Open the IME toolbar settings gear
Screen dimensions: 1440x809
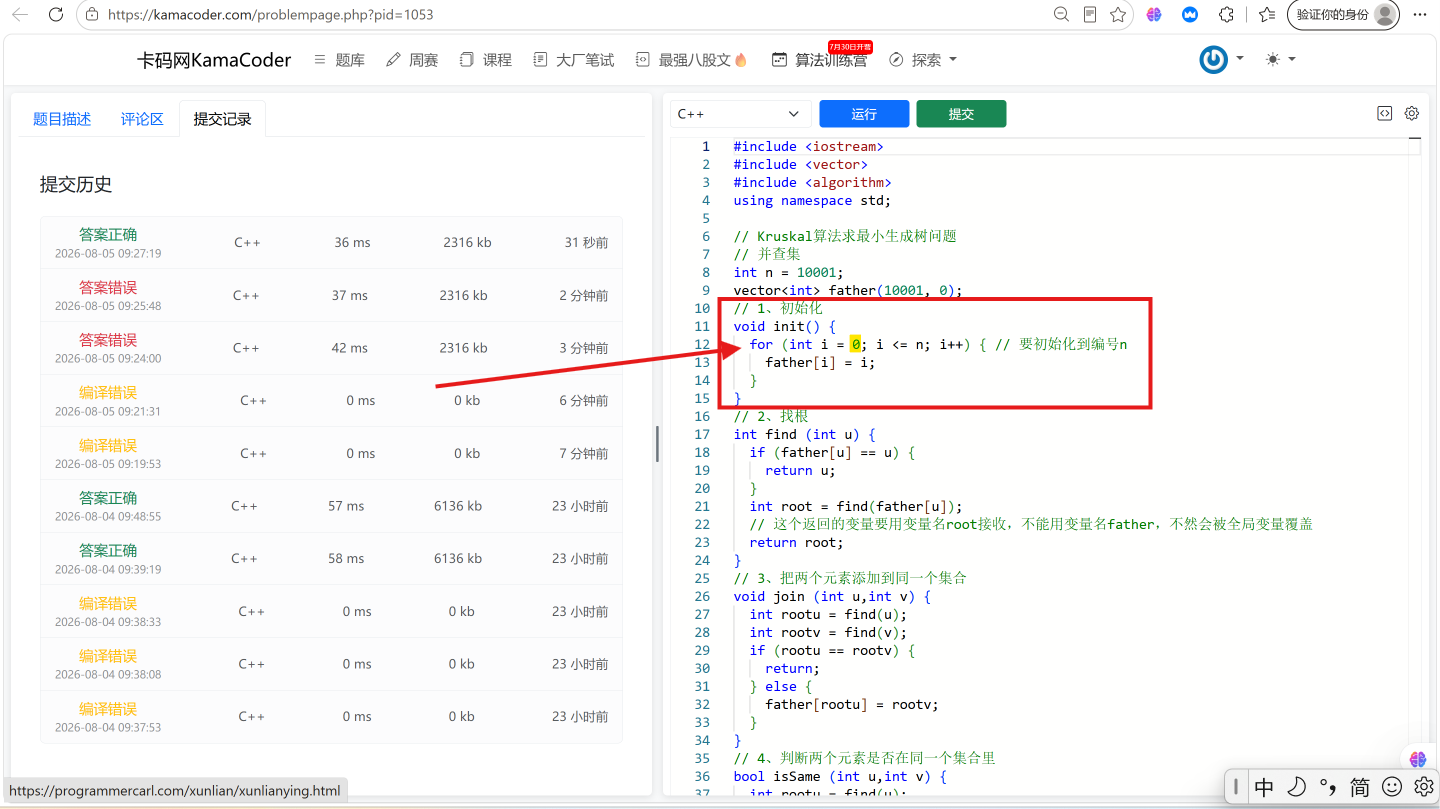coord(1423,787)
